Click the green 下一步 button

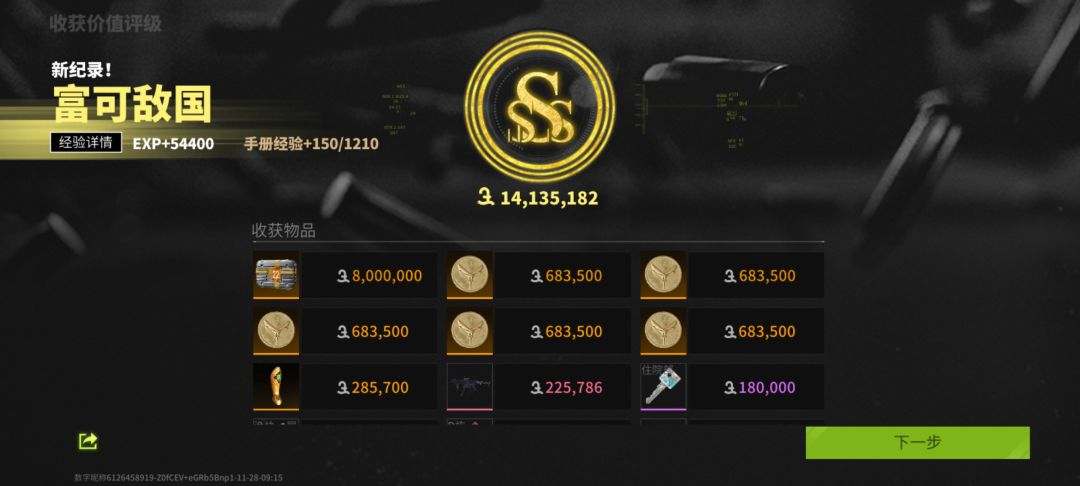(917, 443)
